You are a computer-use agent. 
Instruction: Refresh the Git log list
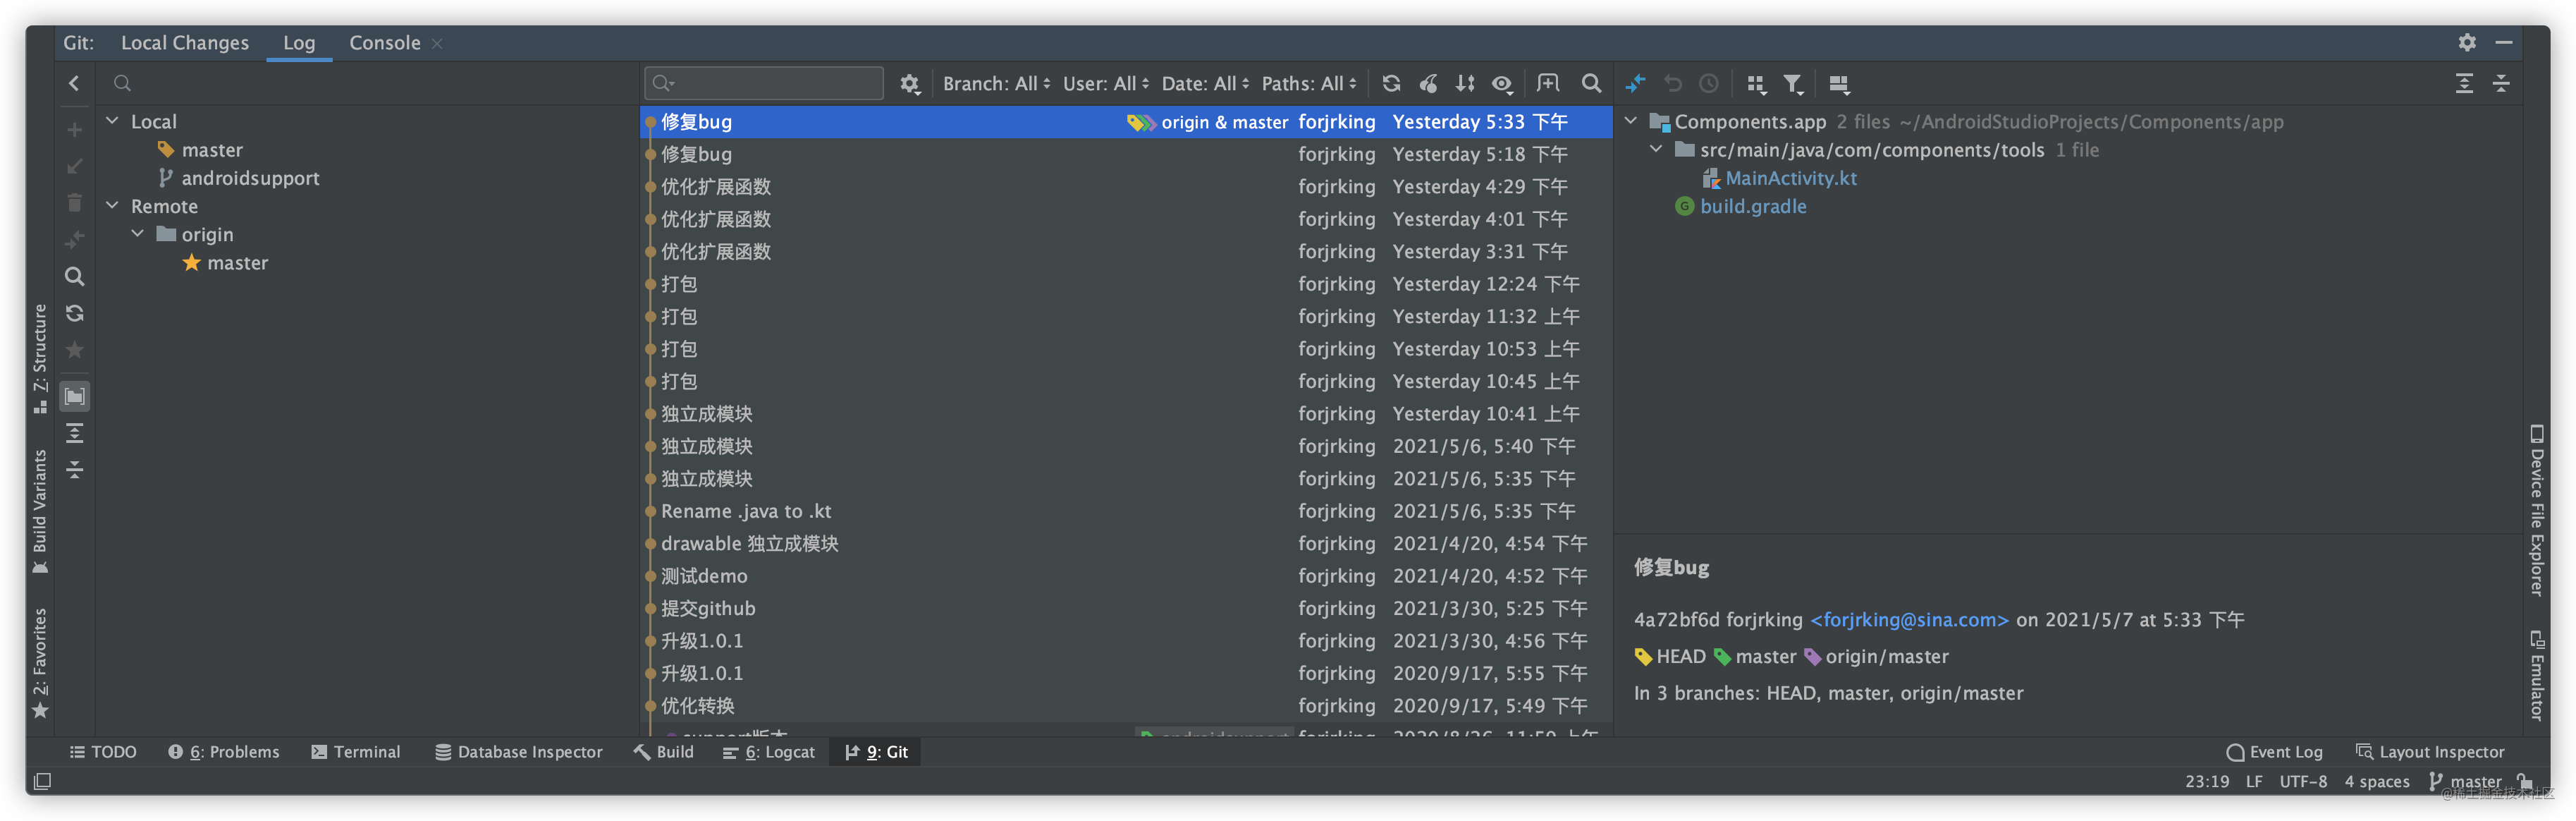(1391, 84)
